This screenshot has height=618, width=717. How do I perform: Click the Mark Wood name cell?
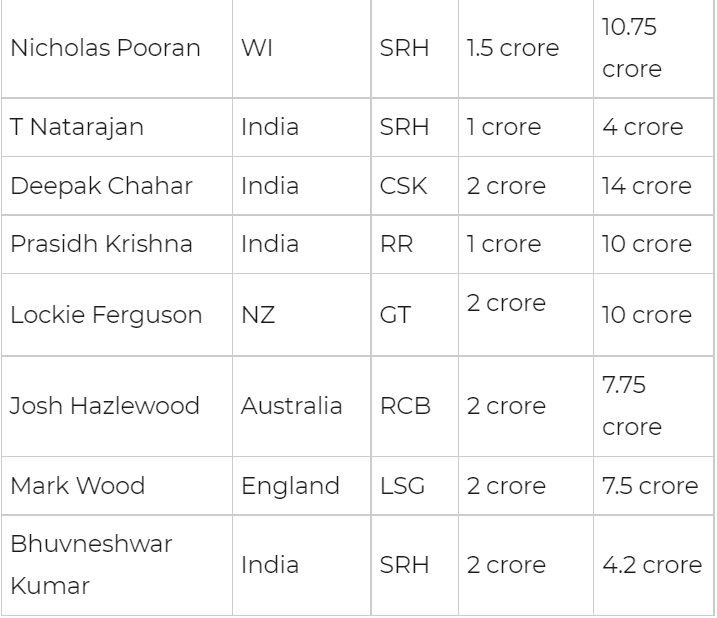pyautogui.click(x=77, y=486)
